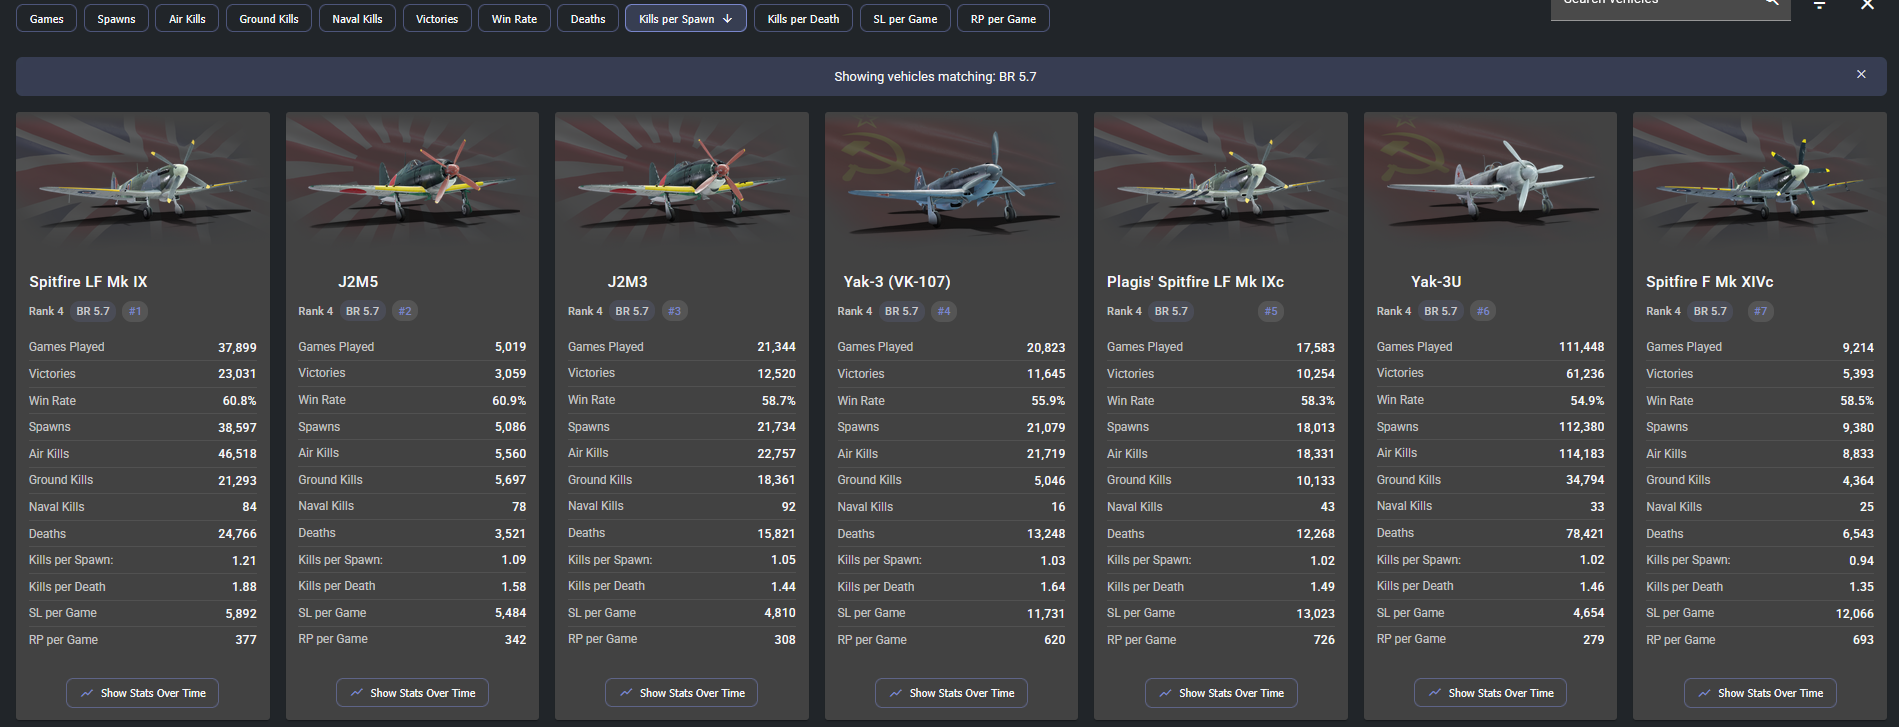Open Plagis' Spitfire LF Mk IXc image

point(1221,180)
